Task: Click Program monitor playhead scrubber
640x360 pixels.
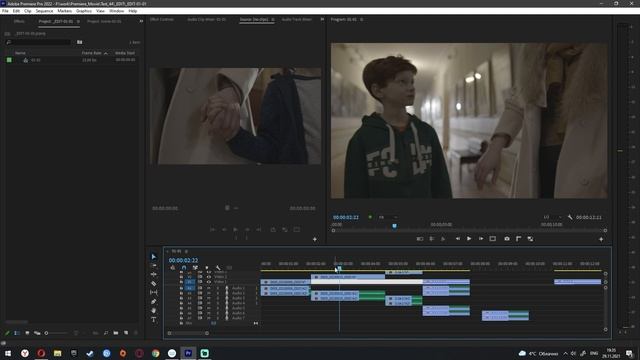Action: (394, 226)
